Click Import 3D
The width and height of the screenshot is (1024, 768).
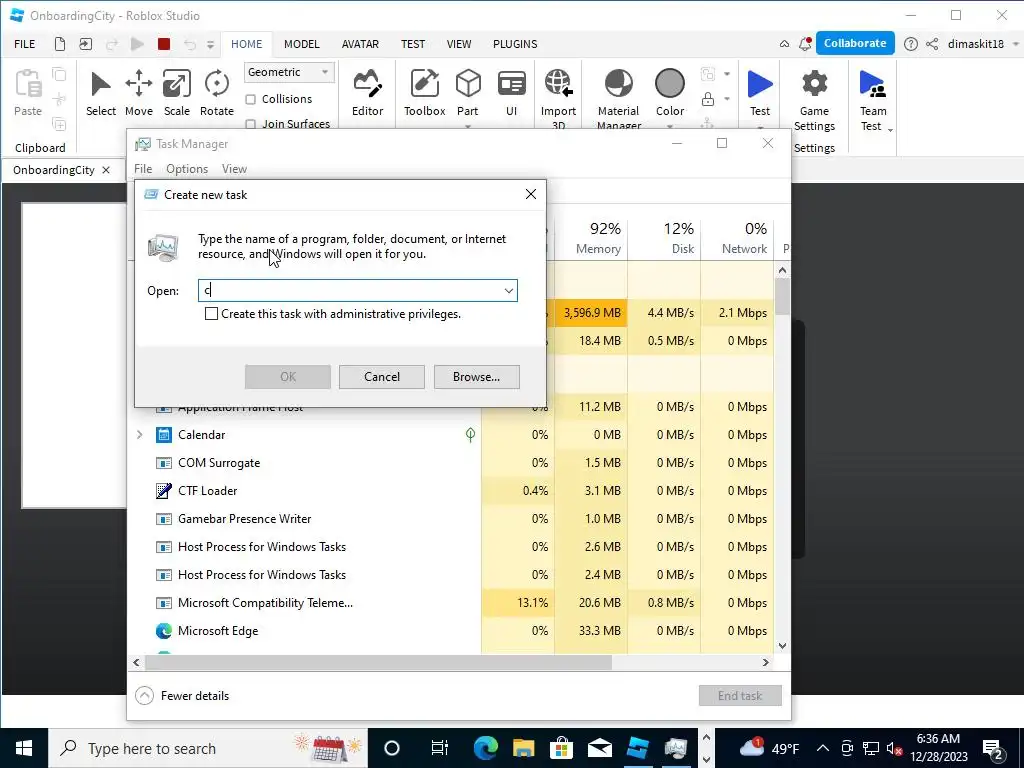[558, 98]
